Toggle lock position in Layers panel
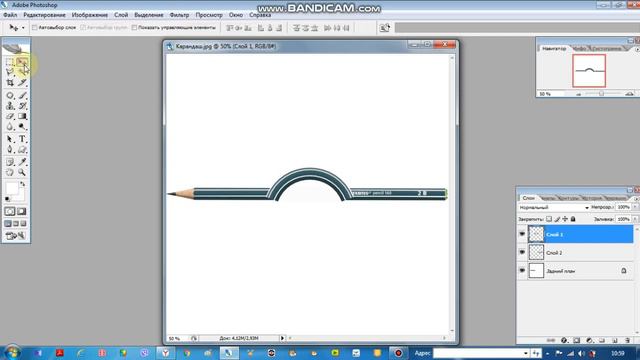The width and height of the screenshot is (640, 360). [x=565, y=219]
